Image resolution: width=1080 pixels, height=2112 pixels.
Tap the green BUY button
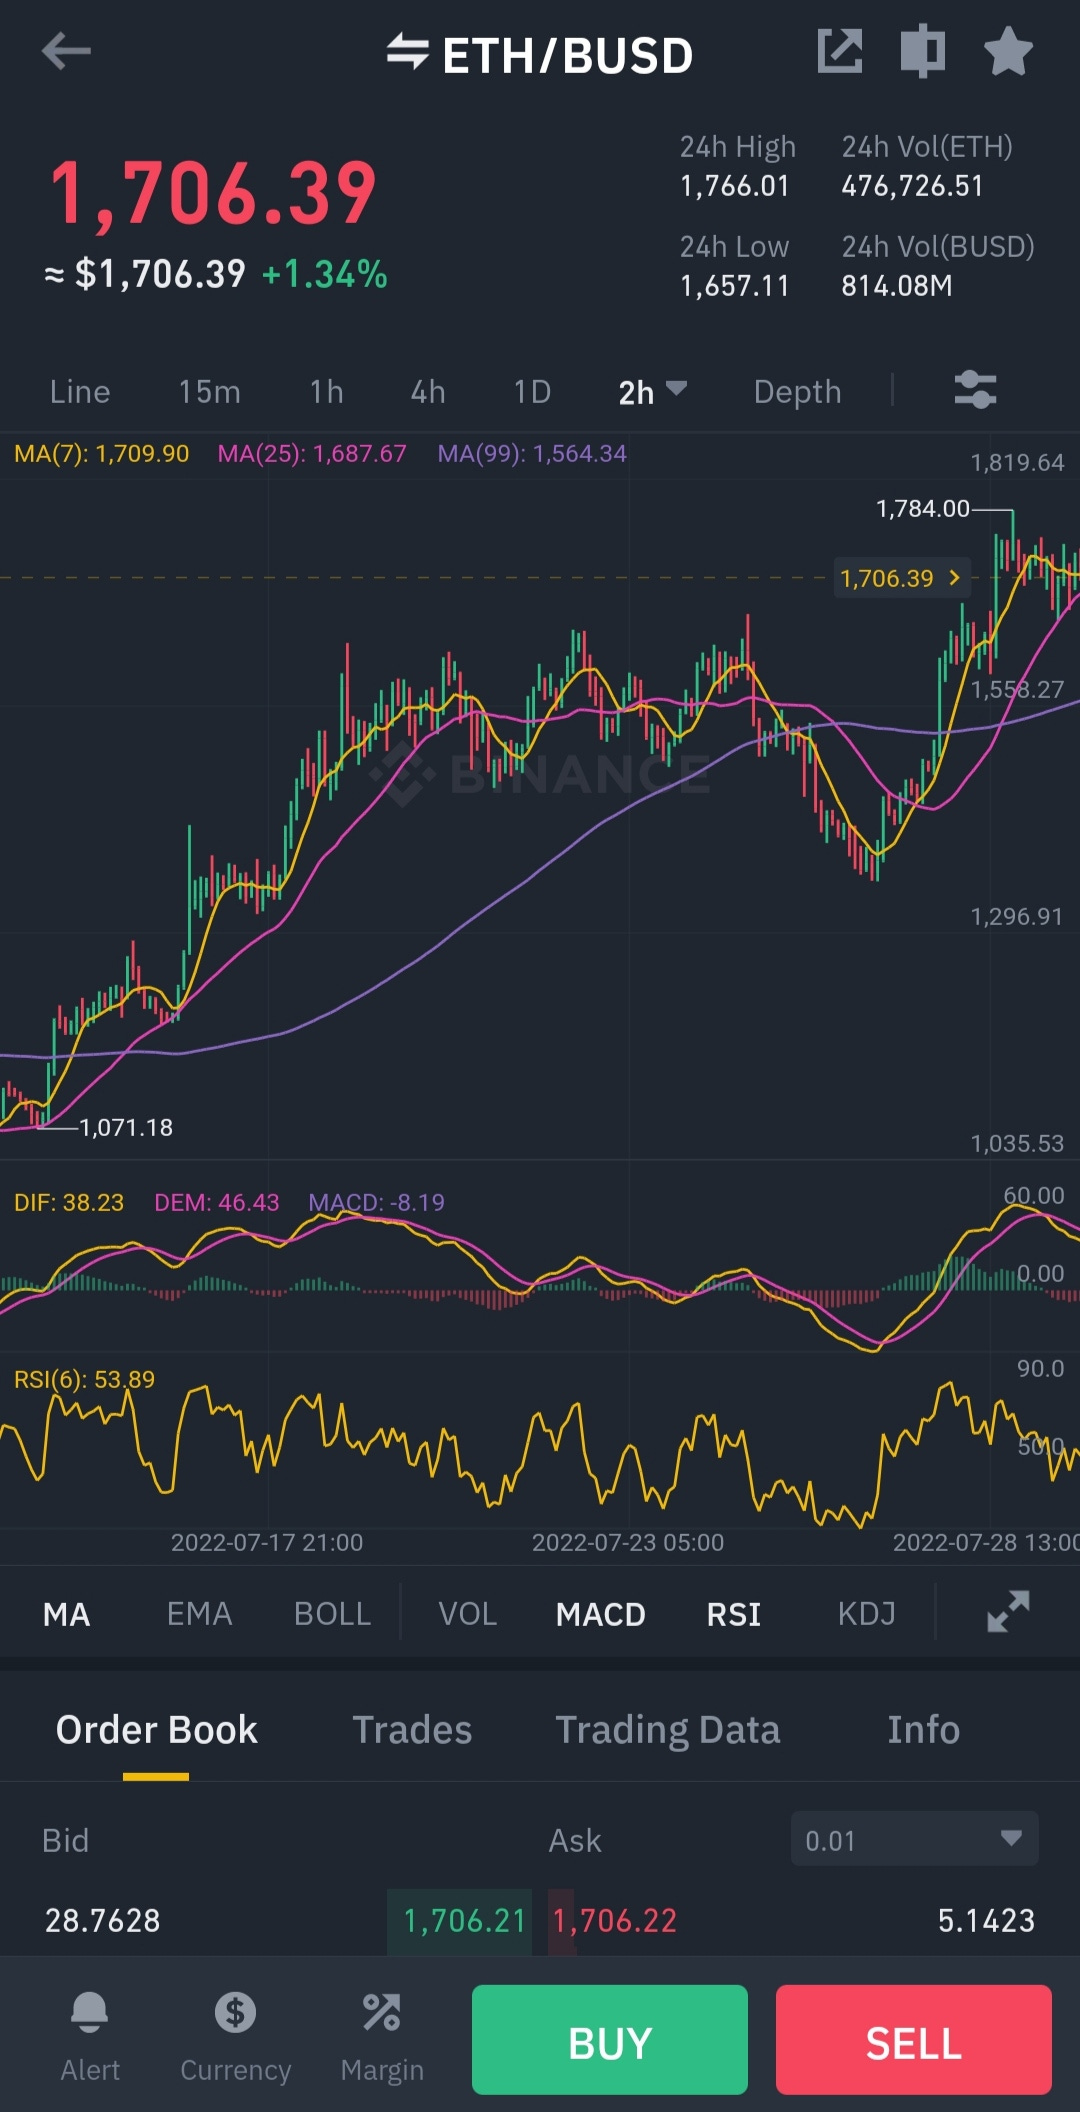[x=610, y=2039]
